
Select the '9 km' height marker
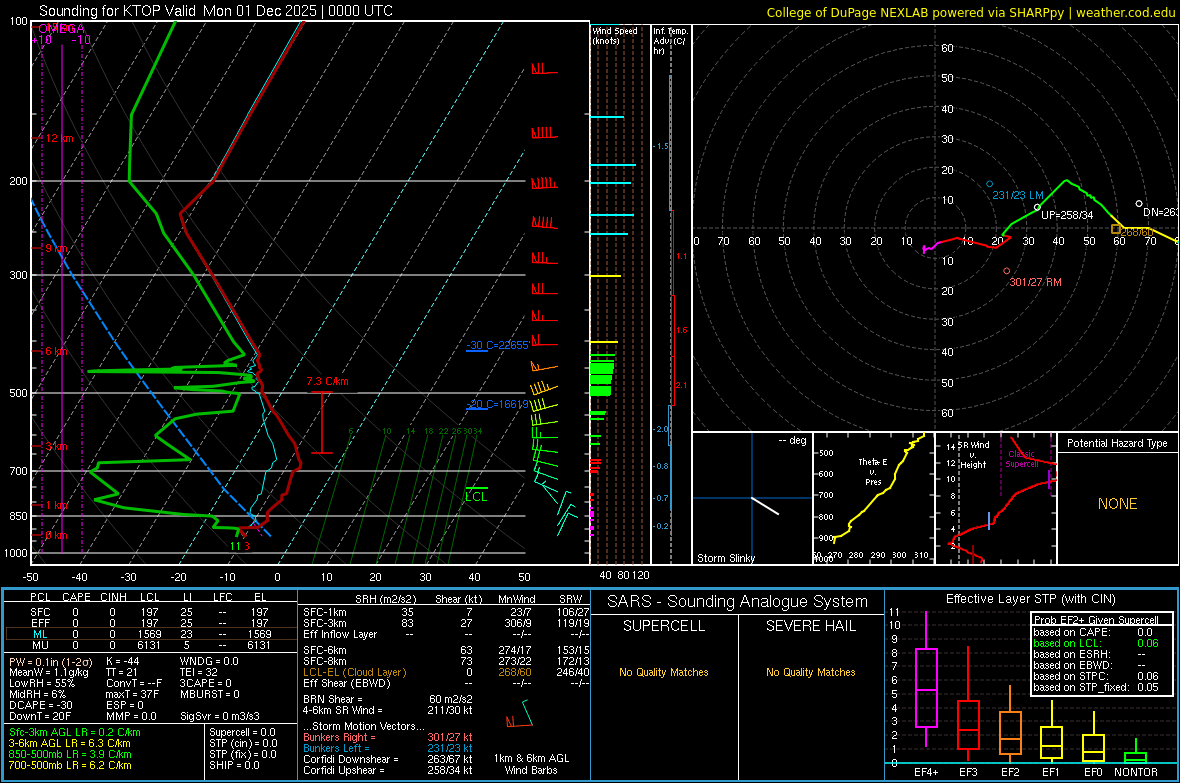click(56, 248)
